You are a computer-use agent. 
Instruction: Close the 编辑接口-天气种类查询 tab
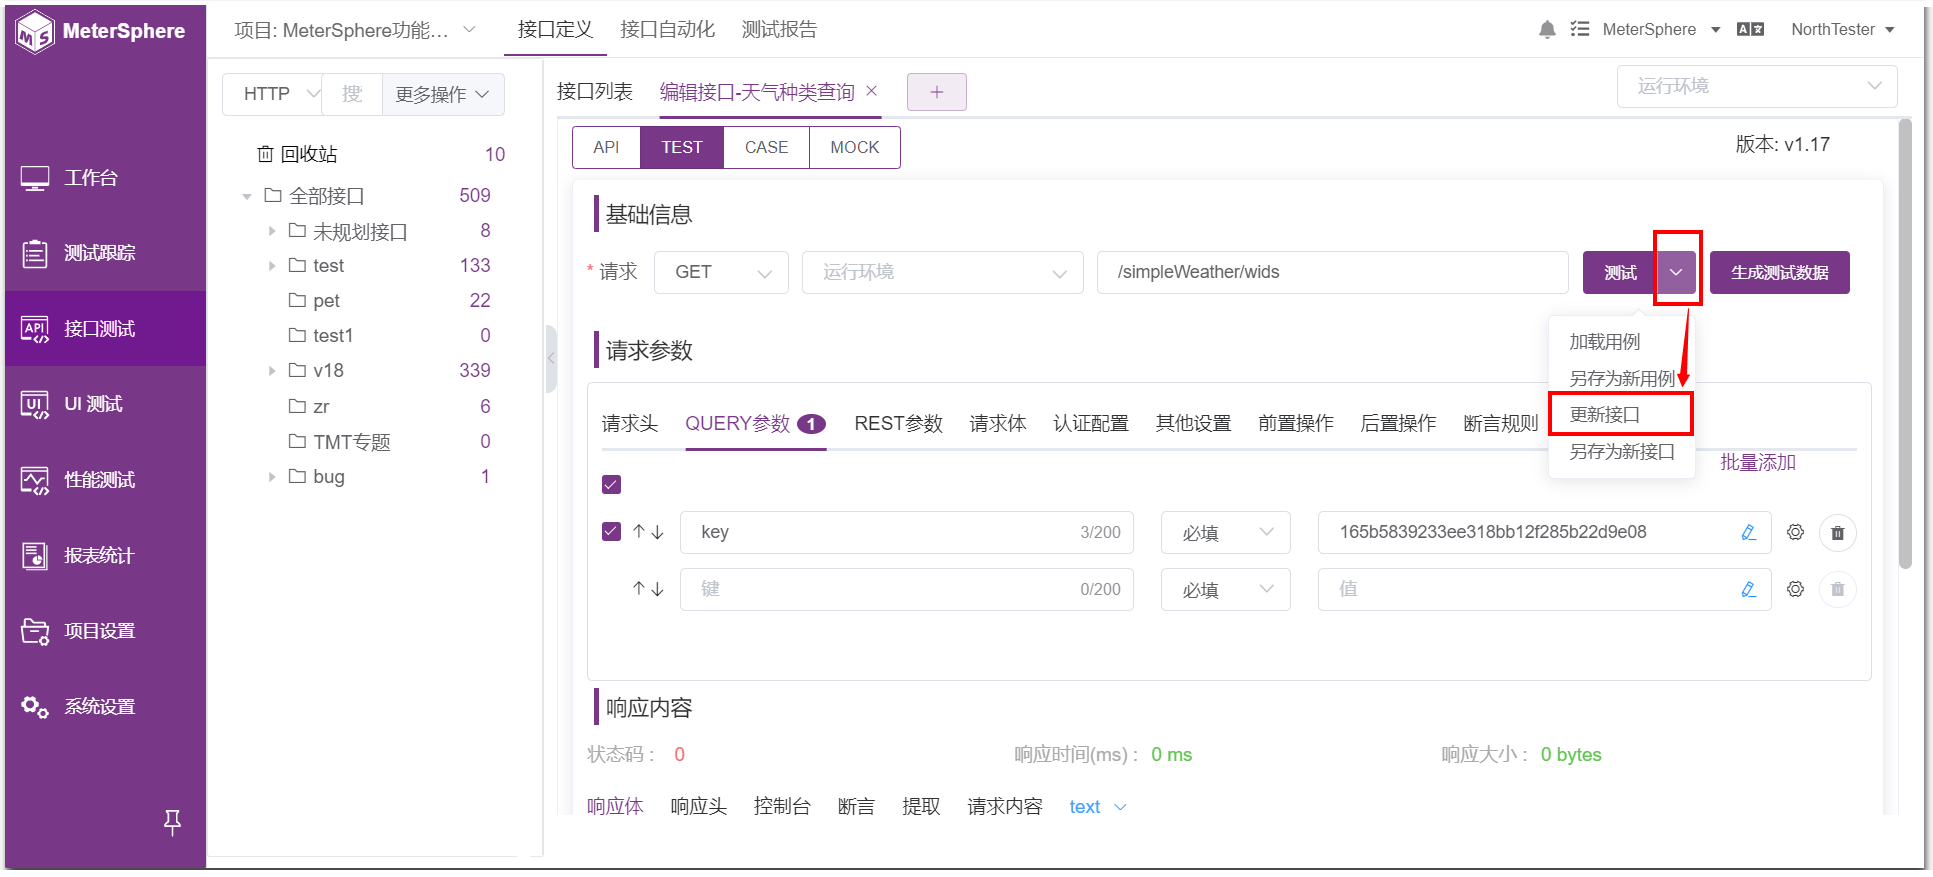[872, 91]
